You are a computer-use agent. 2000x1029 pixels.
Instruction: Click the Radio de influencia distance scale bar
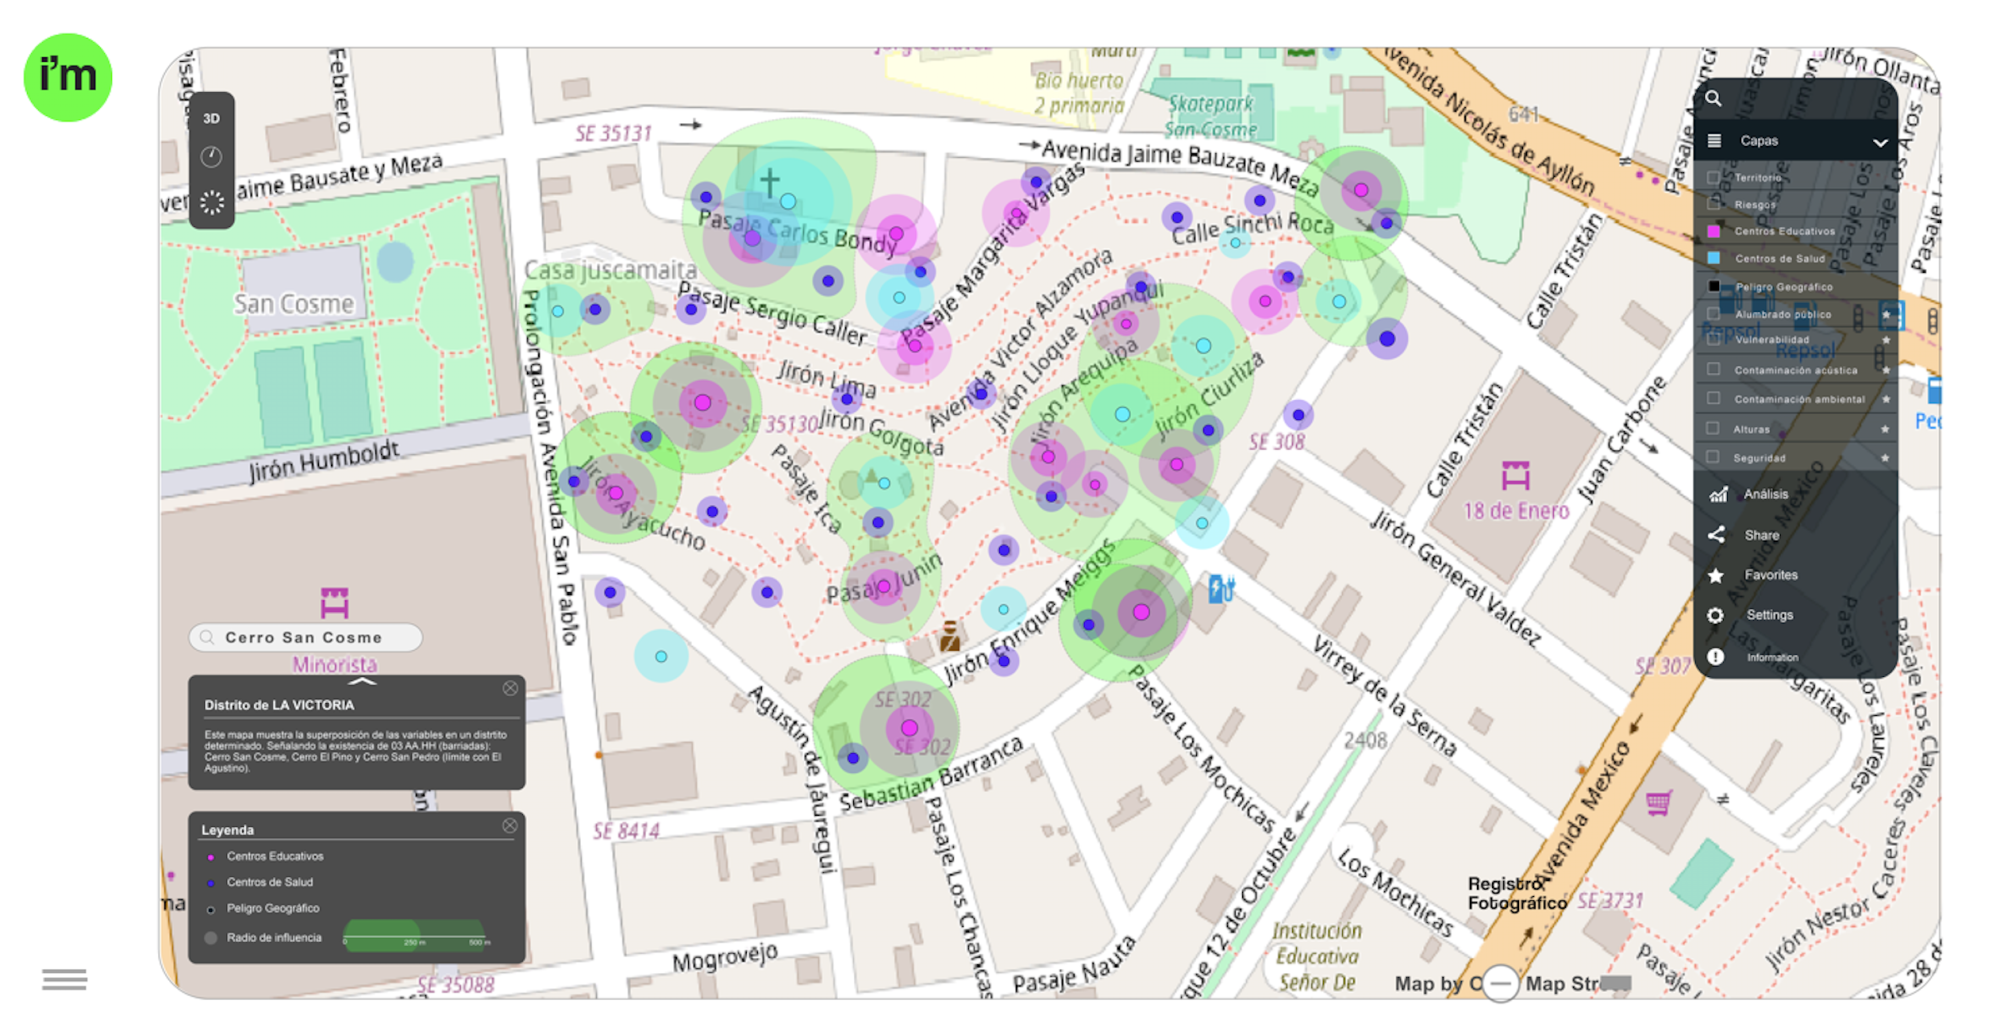pos(417,938)
